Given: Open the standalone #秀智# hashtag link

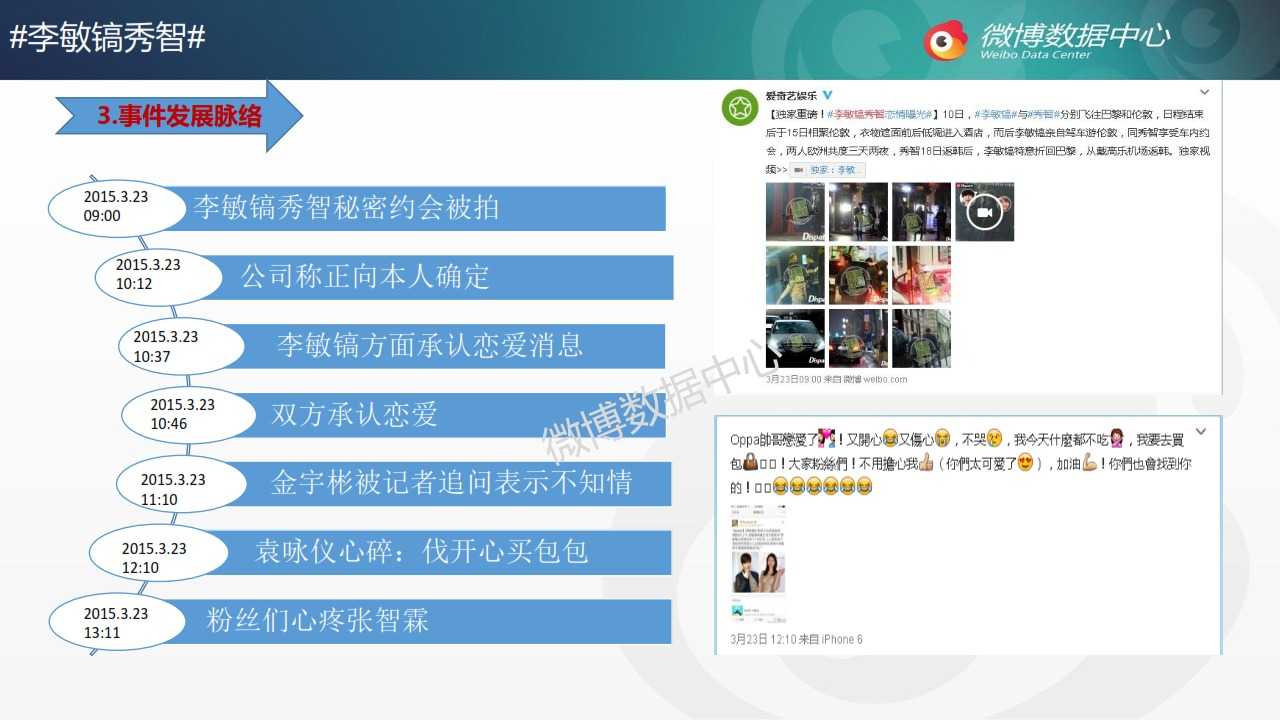Looking at the screenshot, I should [1042, 115].
